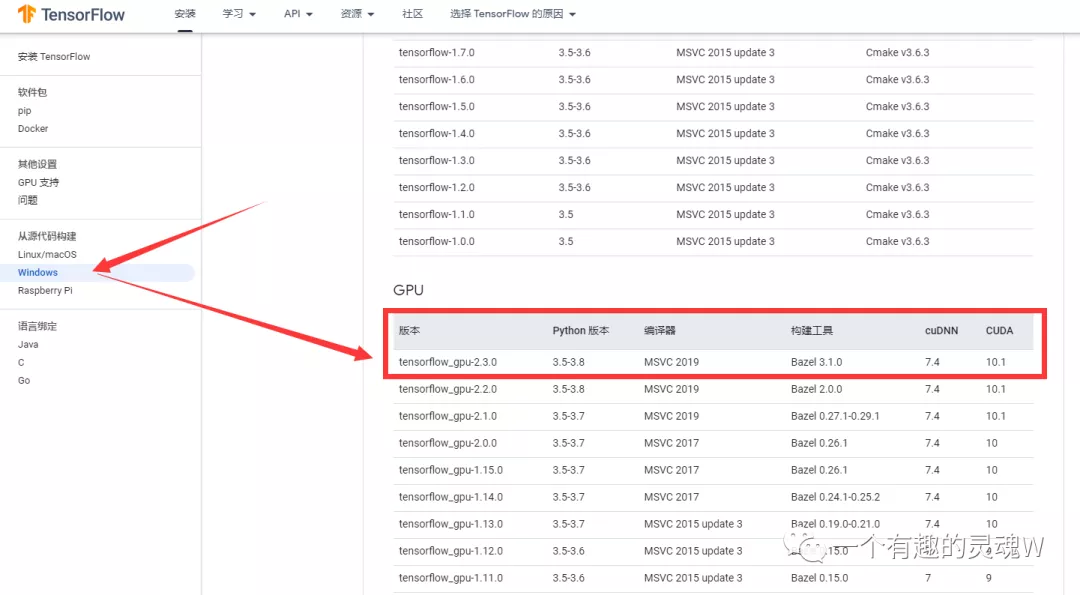Click the Bazel 3.1.0 cell

[x=816, y=362]
